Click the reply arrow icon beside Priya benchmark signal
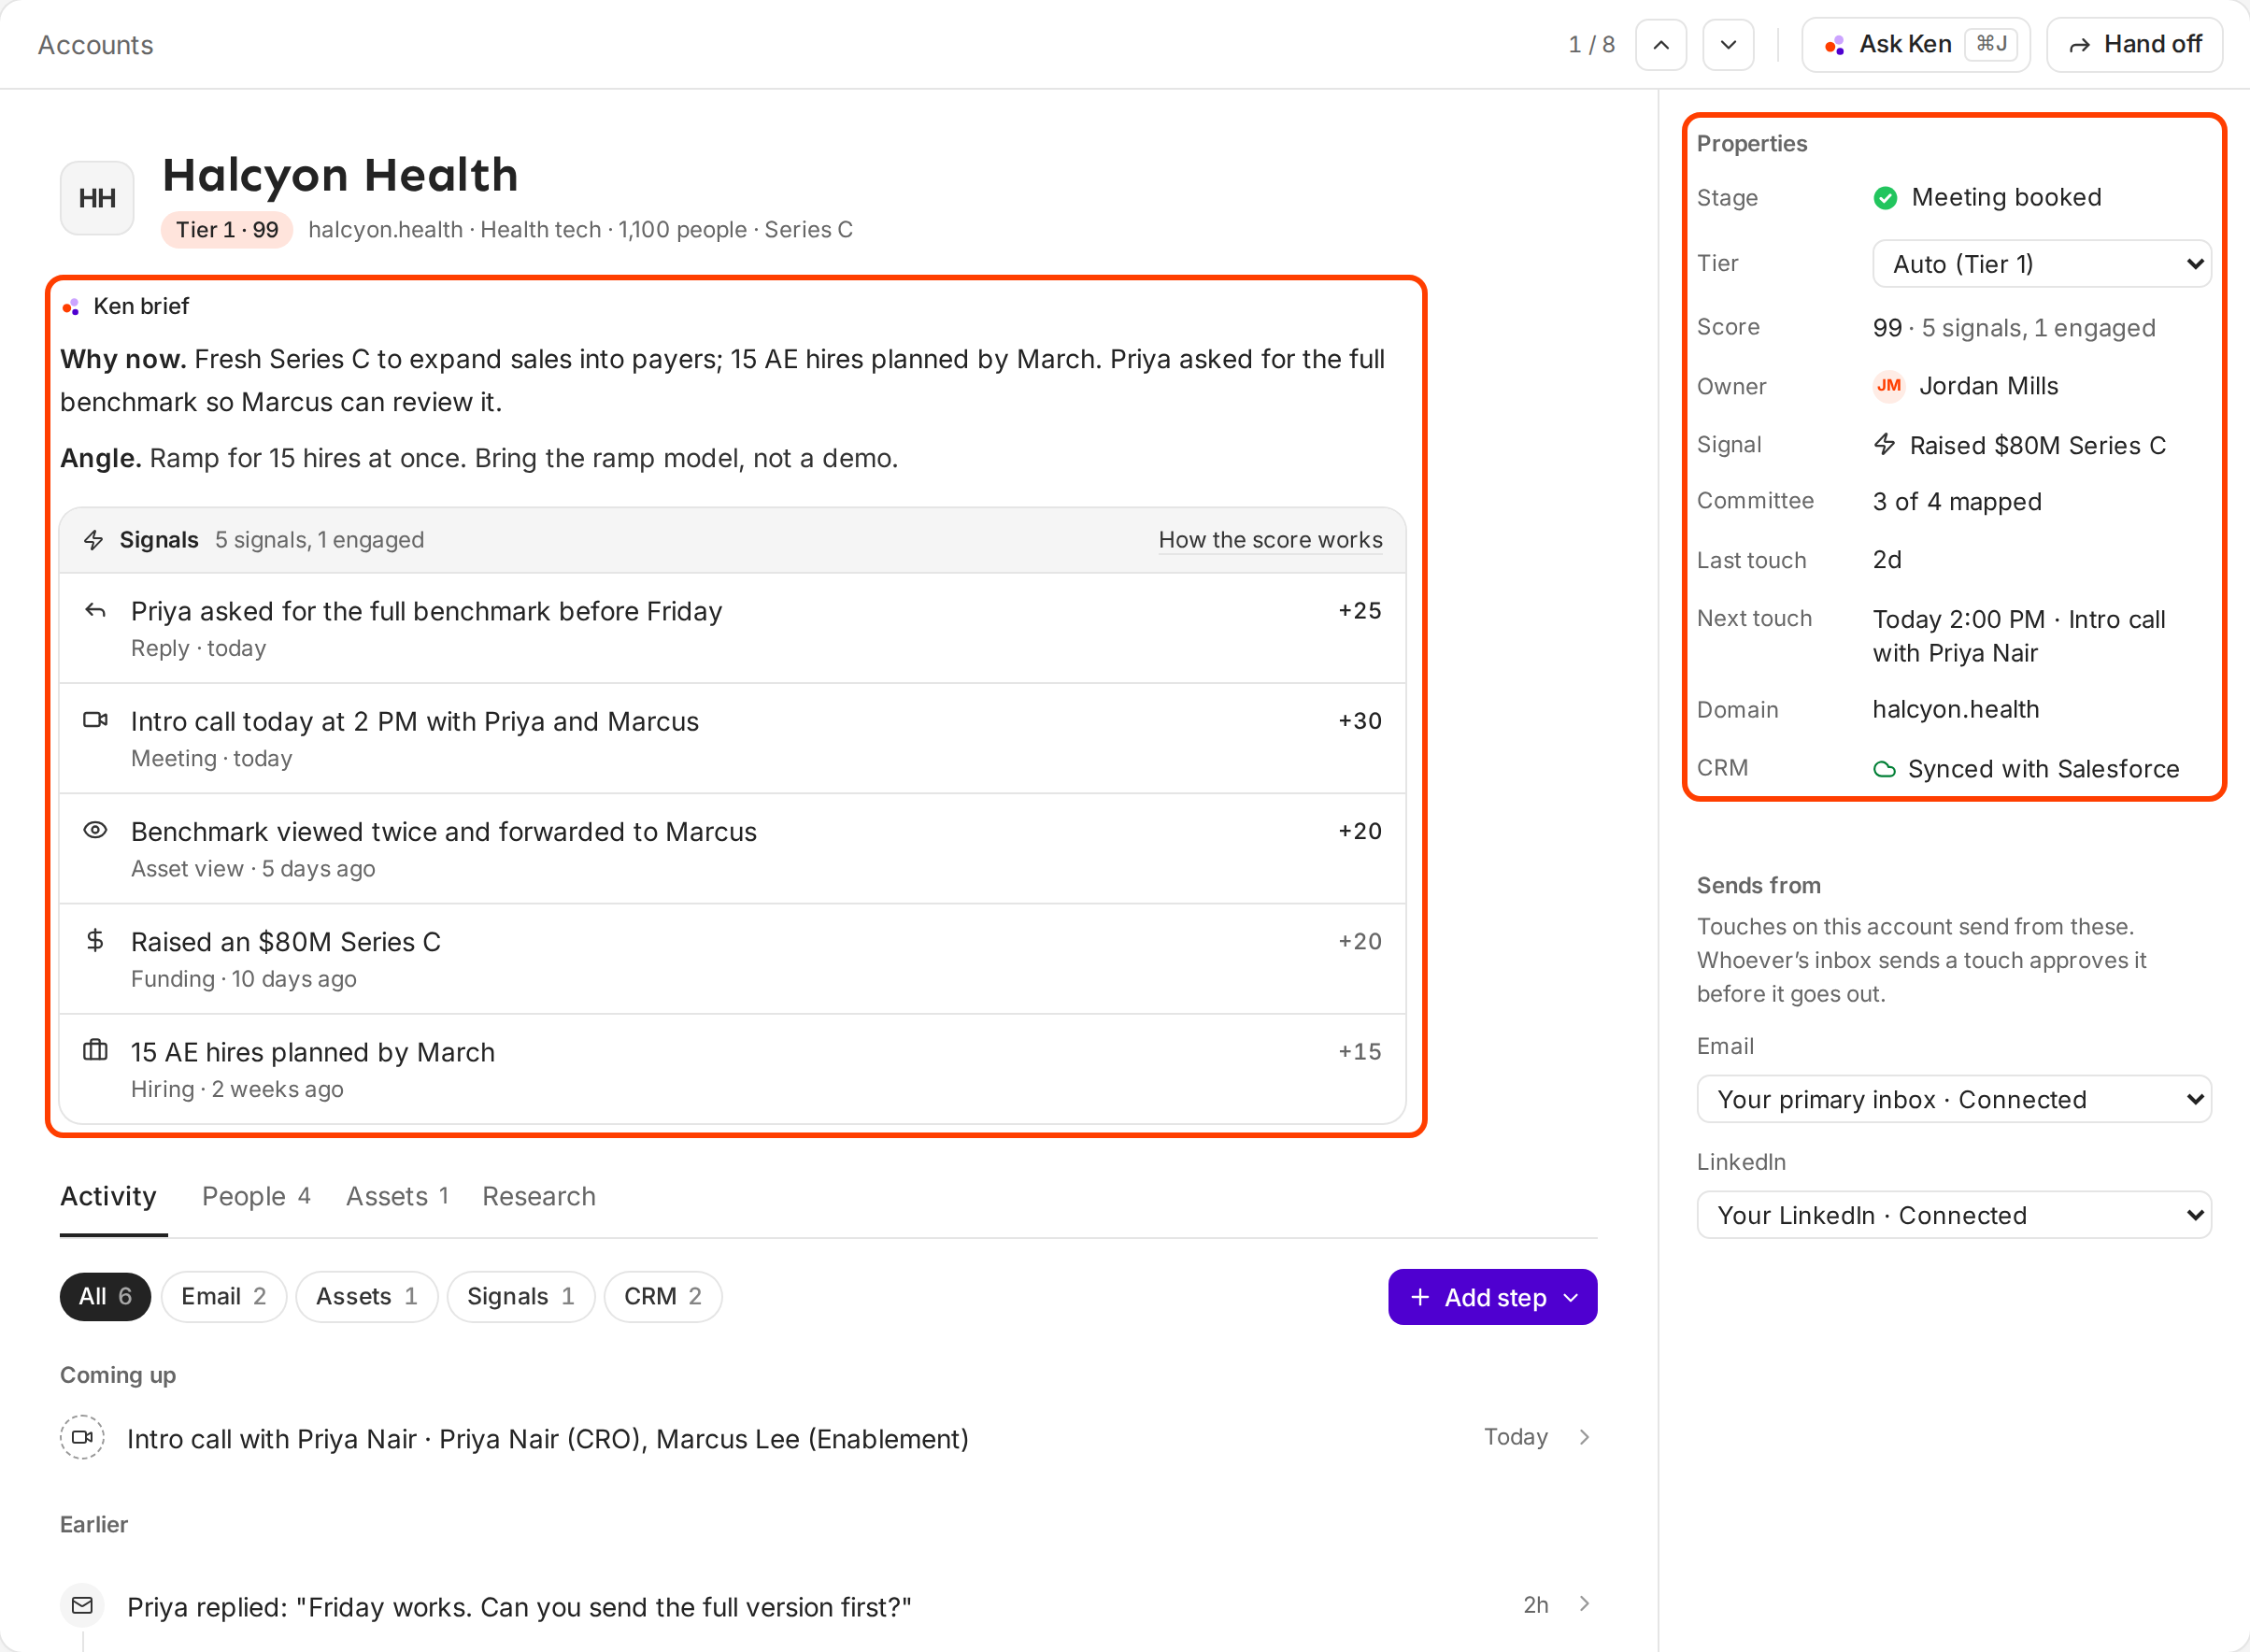Viewport: 2250px width, 1652px height. pos(95,610)
